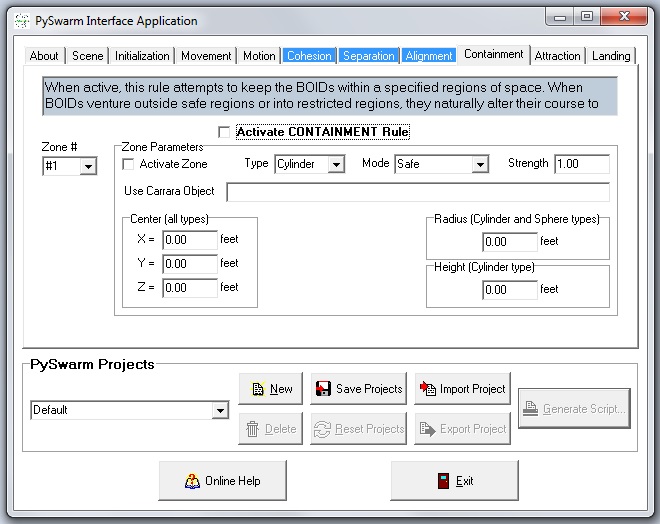Click the Save Projects floppy disk icon

coord(323,388)
